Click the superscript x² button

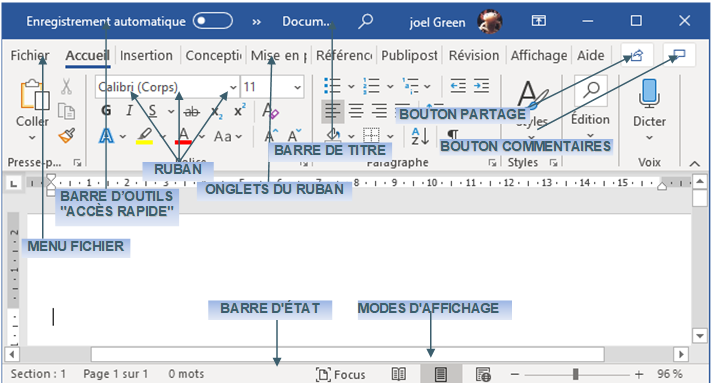tap(239, 110)
